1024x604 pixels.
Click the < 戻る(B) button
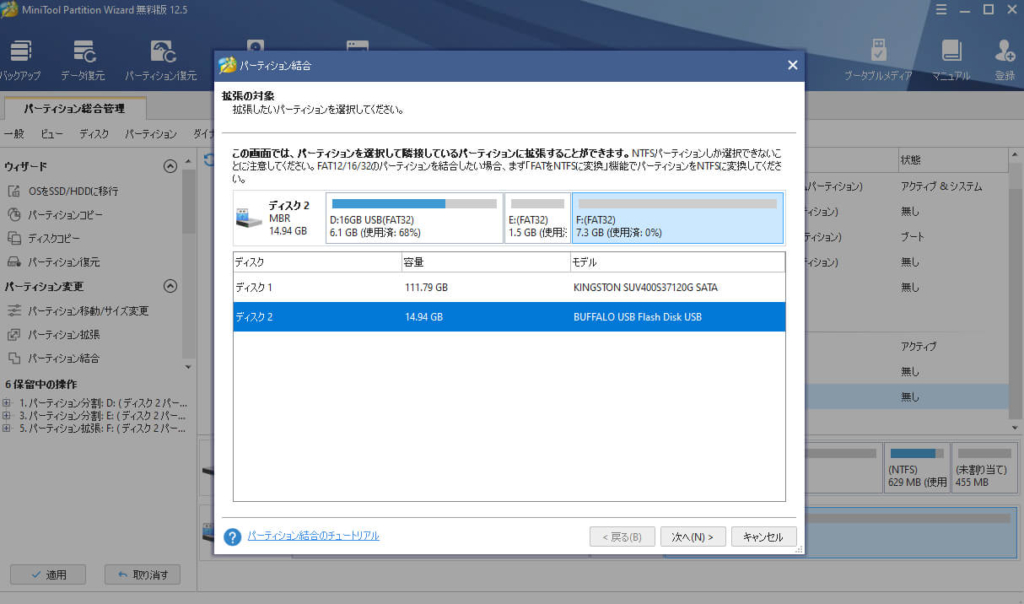pyautogui.click(x=622, y=537)
